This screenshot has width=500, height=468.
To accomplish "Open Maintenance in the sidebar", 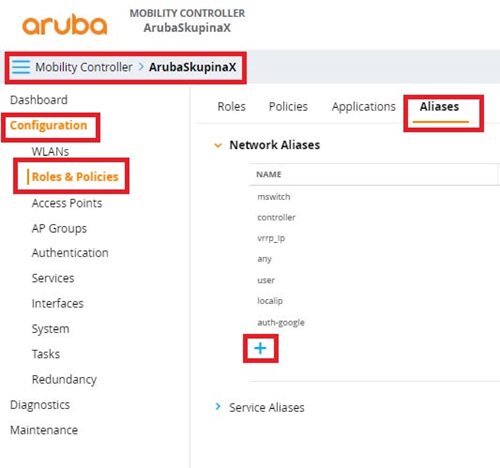I will point(44,430).
